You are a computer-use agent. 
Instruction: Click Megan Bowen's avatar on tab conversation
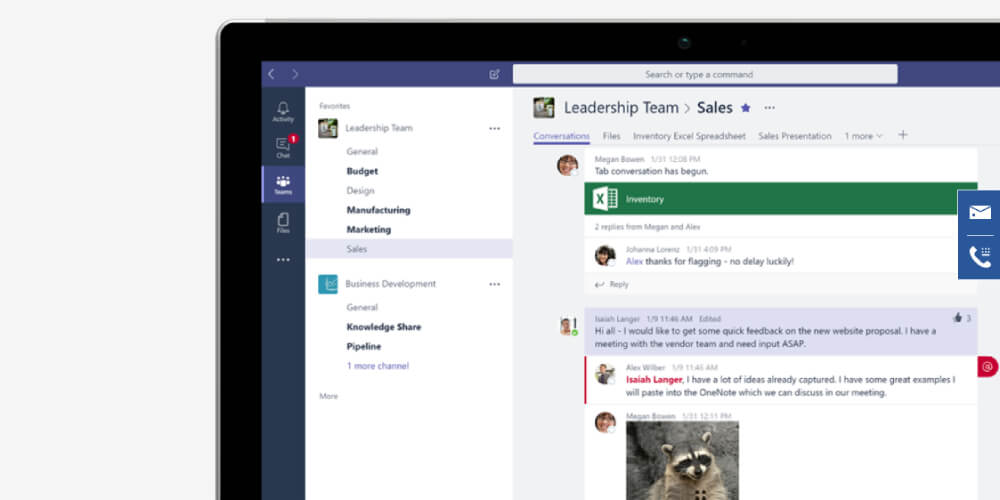(x=568, y=165)
